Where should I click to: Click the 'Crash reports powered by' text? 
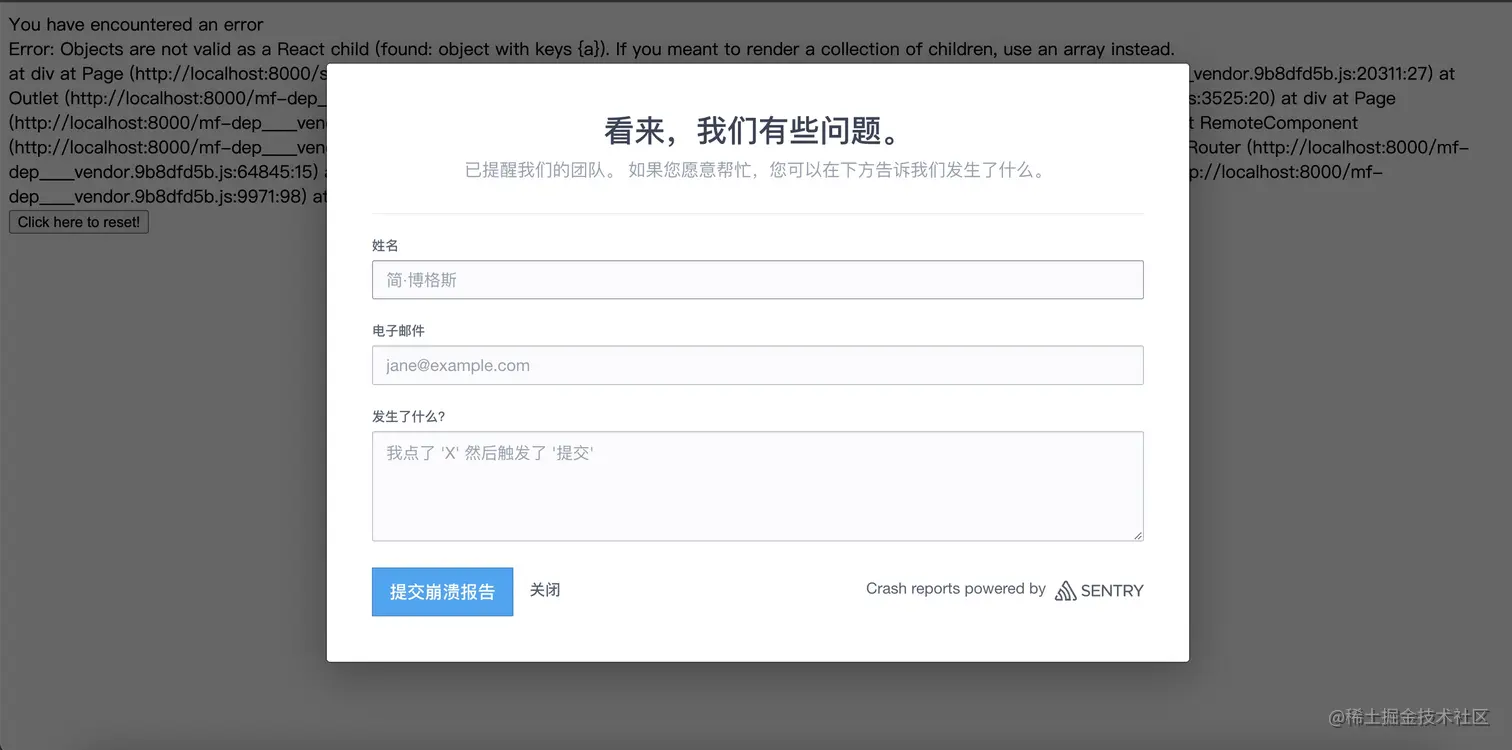[955, 589]
